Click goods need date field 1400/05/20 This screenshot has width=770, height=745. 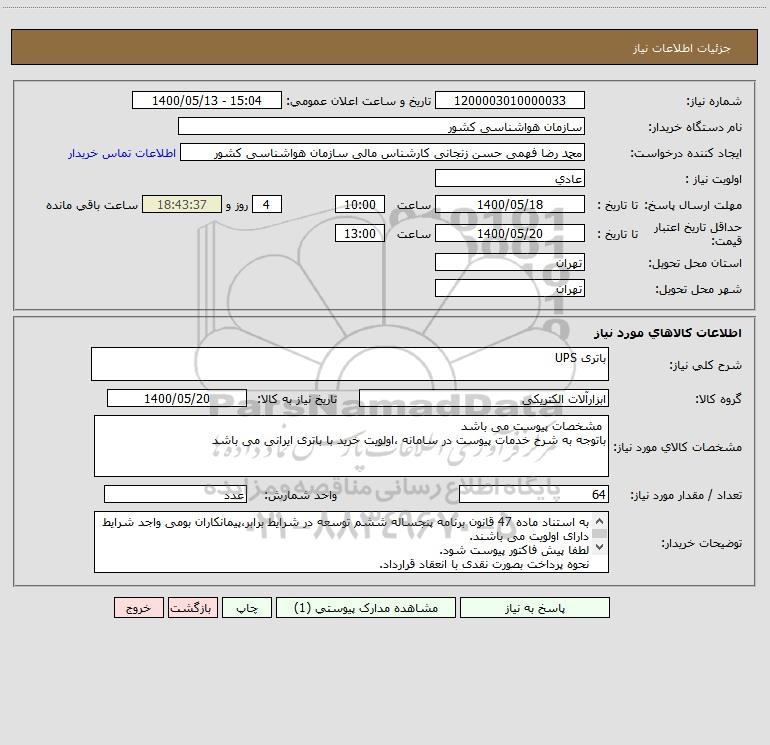pos(177,398)
